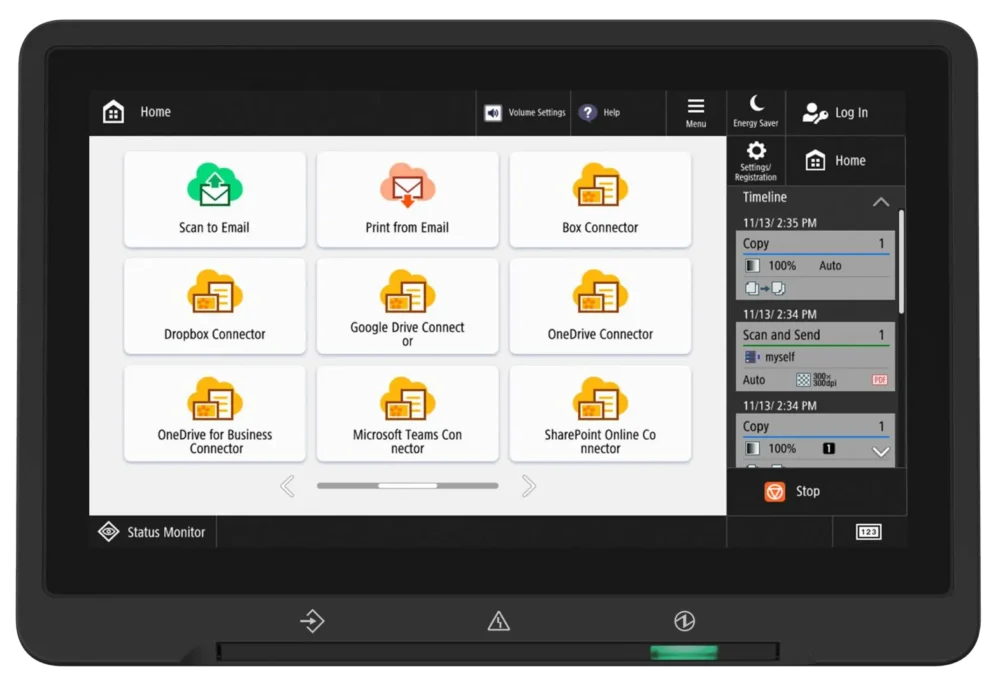
Task: Select the Scan and Send timeline entry
Action: pyautogui.click(x=815, y=357)
